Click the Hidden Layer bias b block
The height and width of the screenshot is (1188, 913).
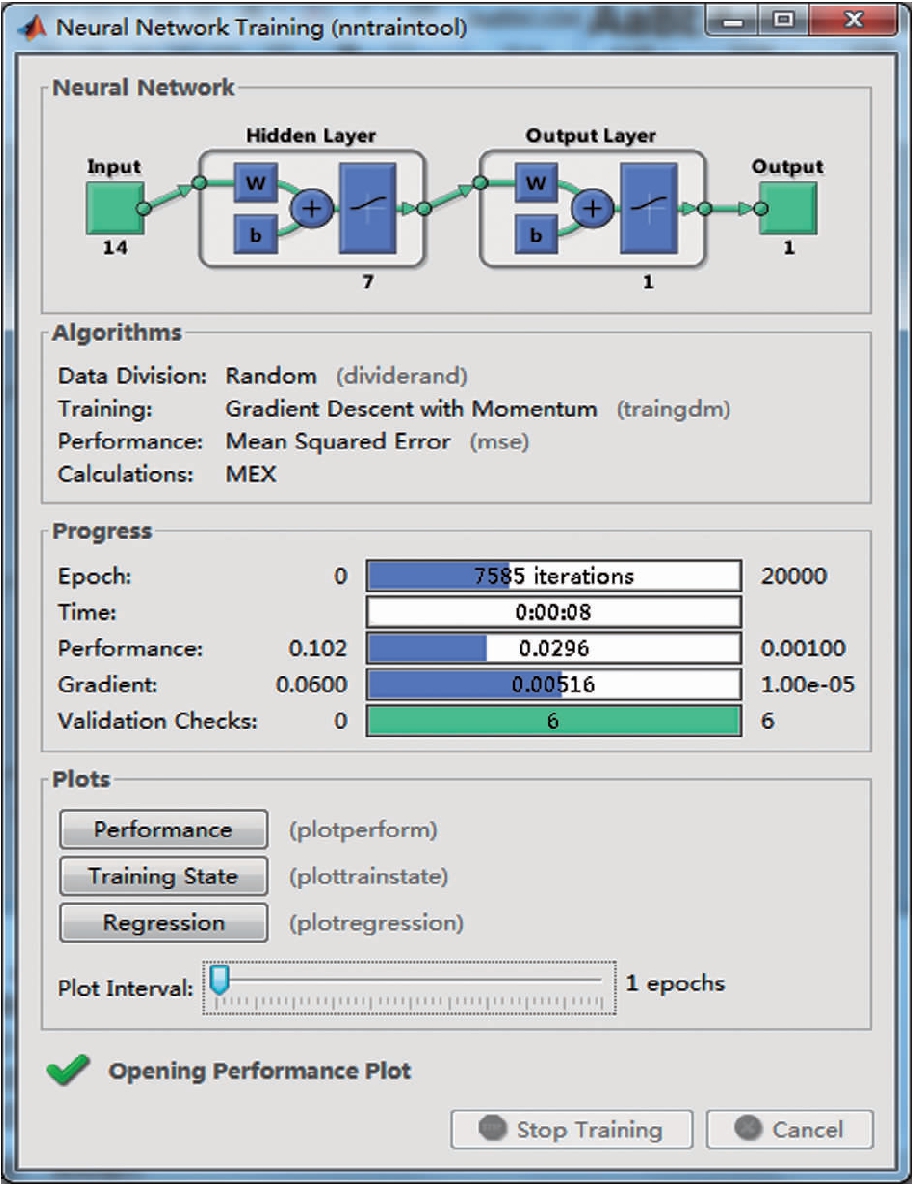256,236
